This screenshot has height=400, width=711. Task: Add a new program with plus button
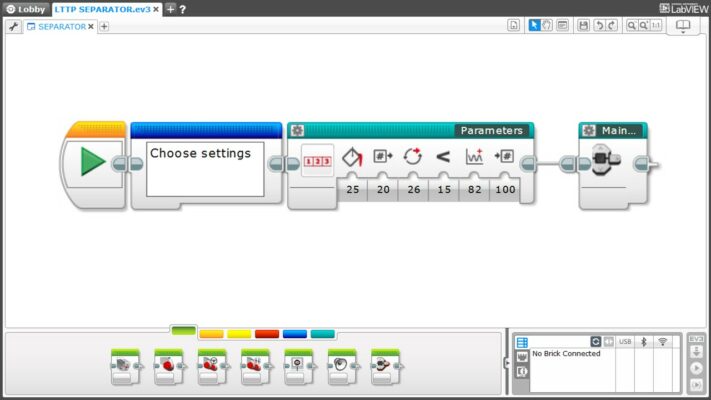click(x=104, y=26)
